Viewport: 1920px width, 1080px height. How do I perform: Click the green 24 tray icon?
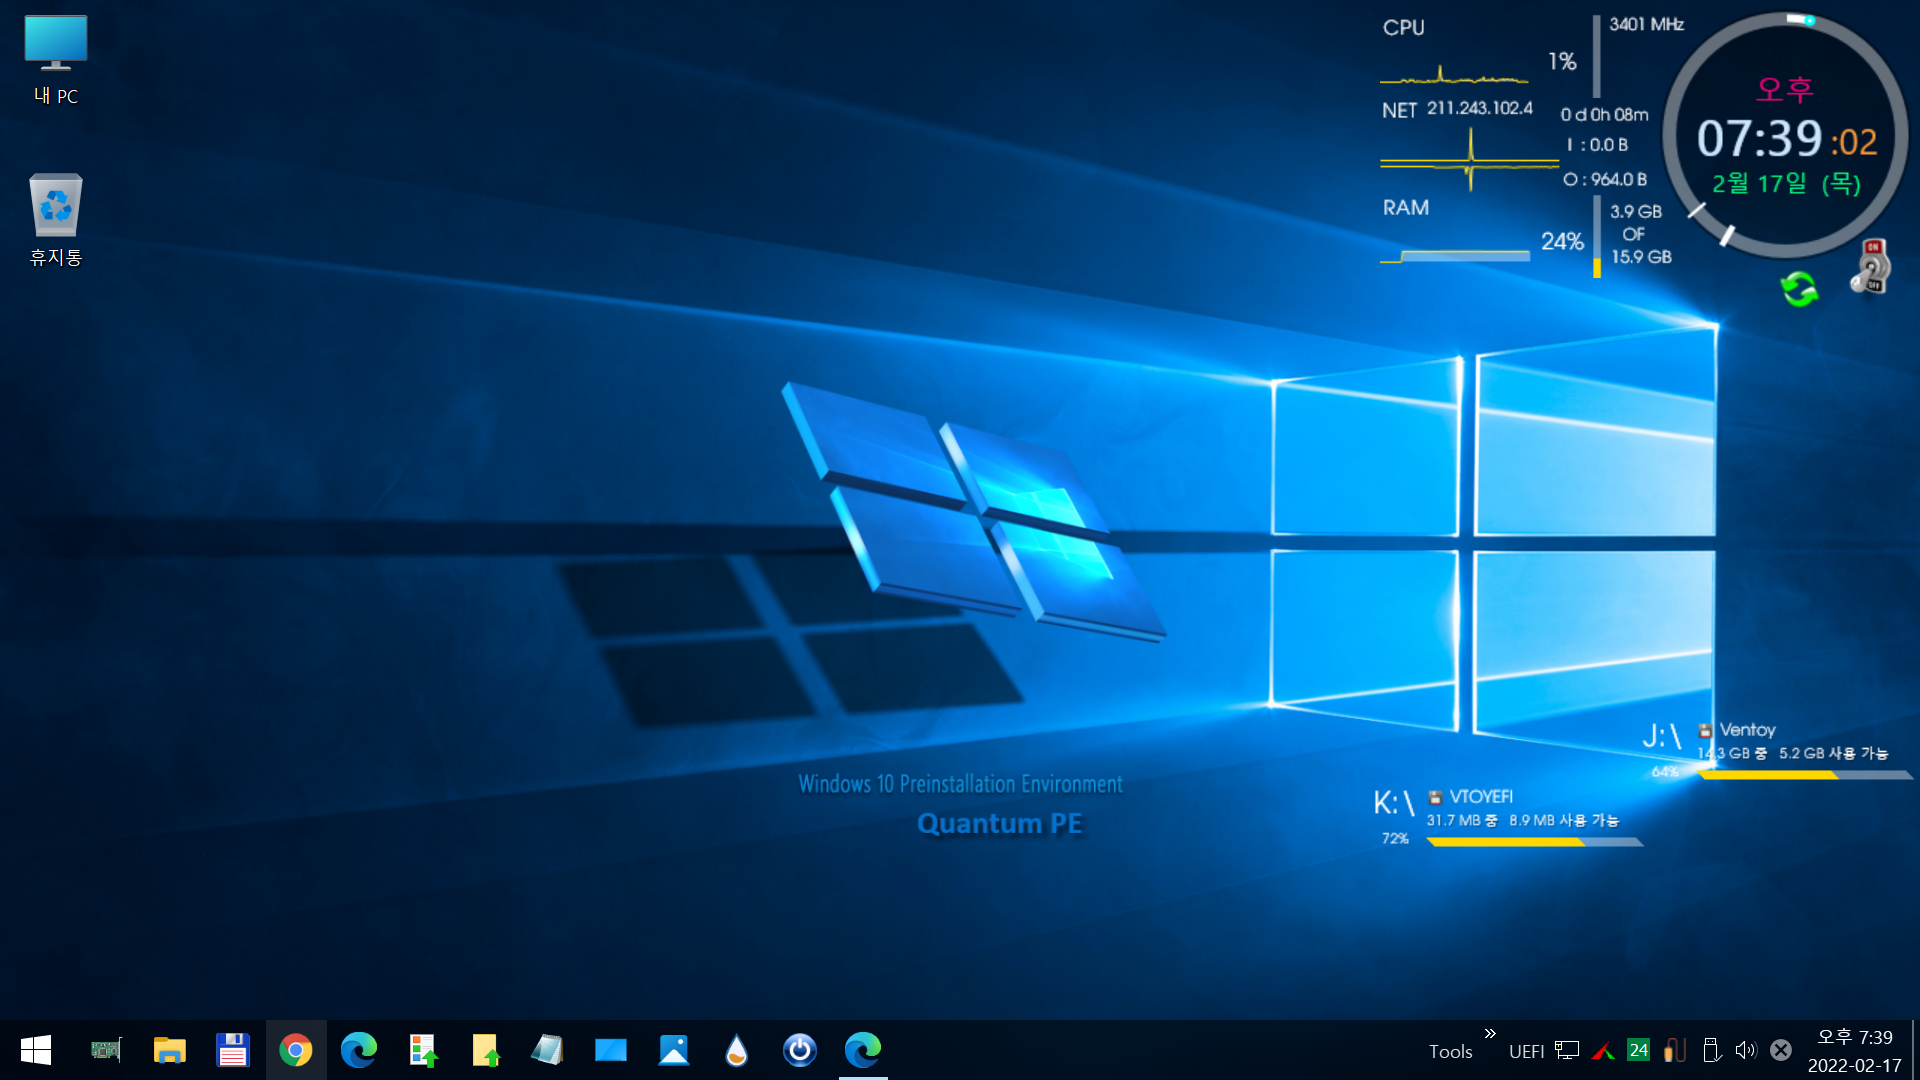[x=1638, y=1050]
